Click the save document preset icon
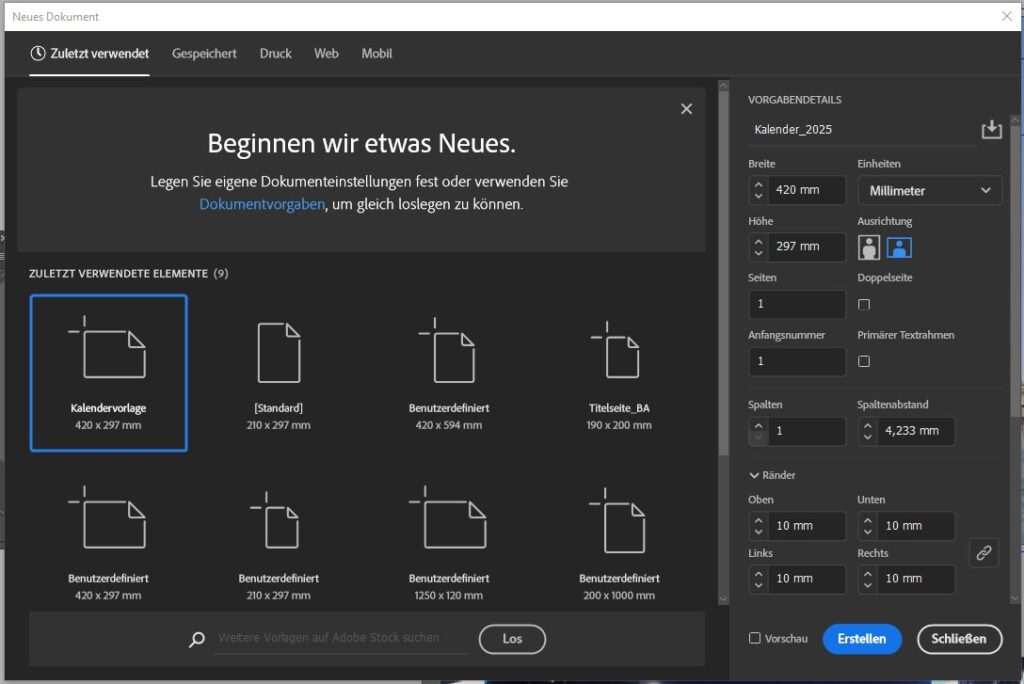The width and height of the screenshot is (1024, 684). 991,130
